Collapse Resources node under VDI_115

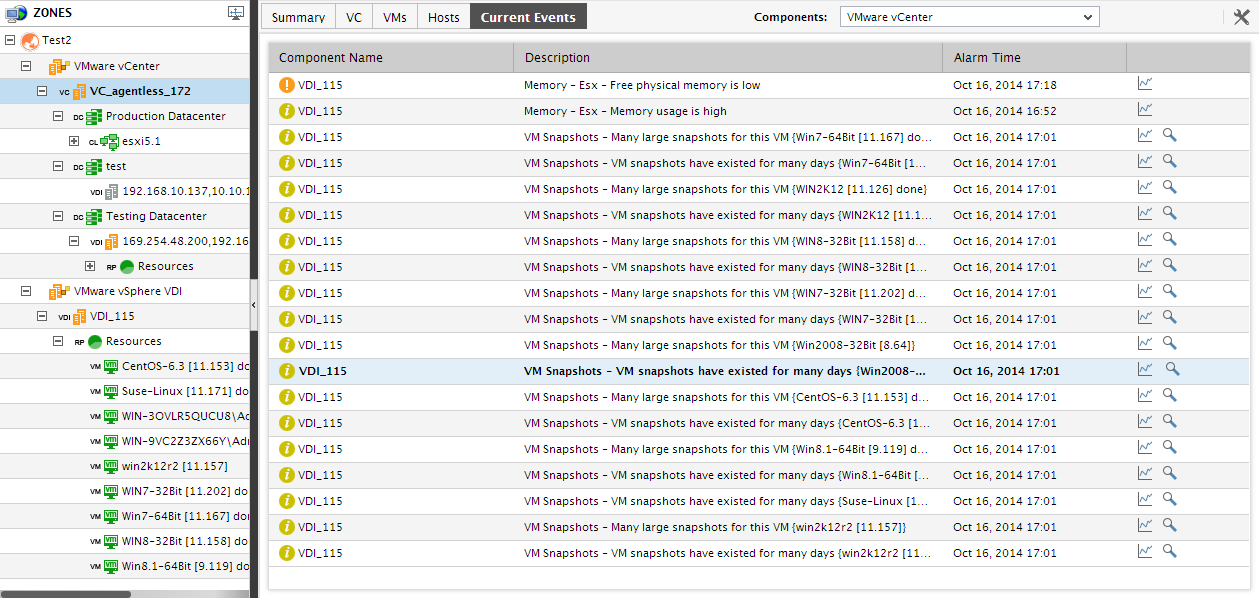(58, 341)
